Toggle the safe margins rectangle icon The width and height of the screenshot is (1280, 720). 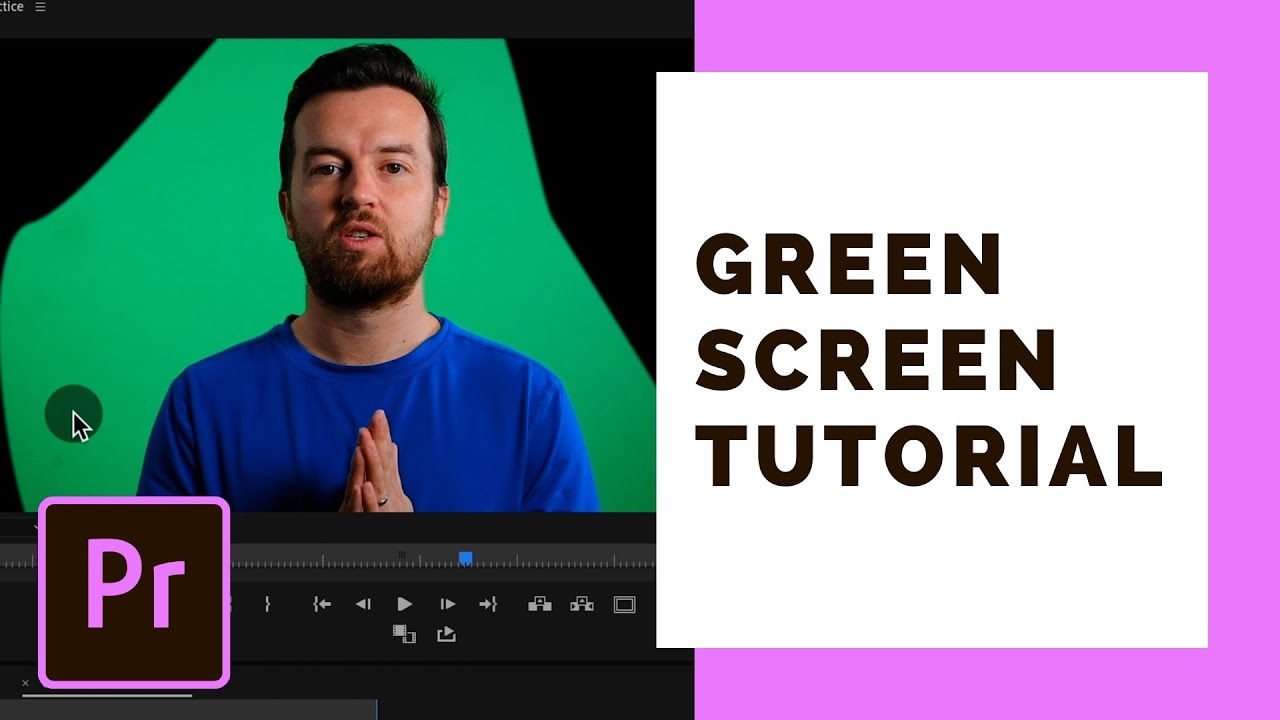[625, 604]
